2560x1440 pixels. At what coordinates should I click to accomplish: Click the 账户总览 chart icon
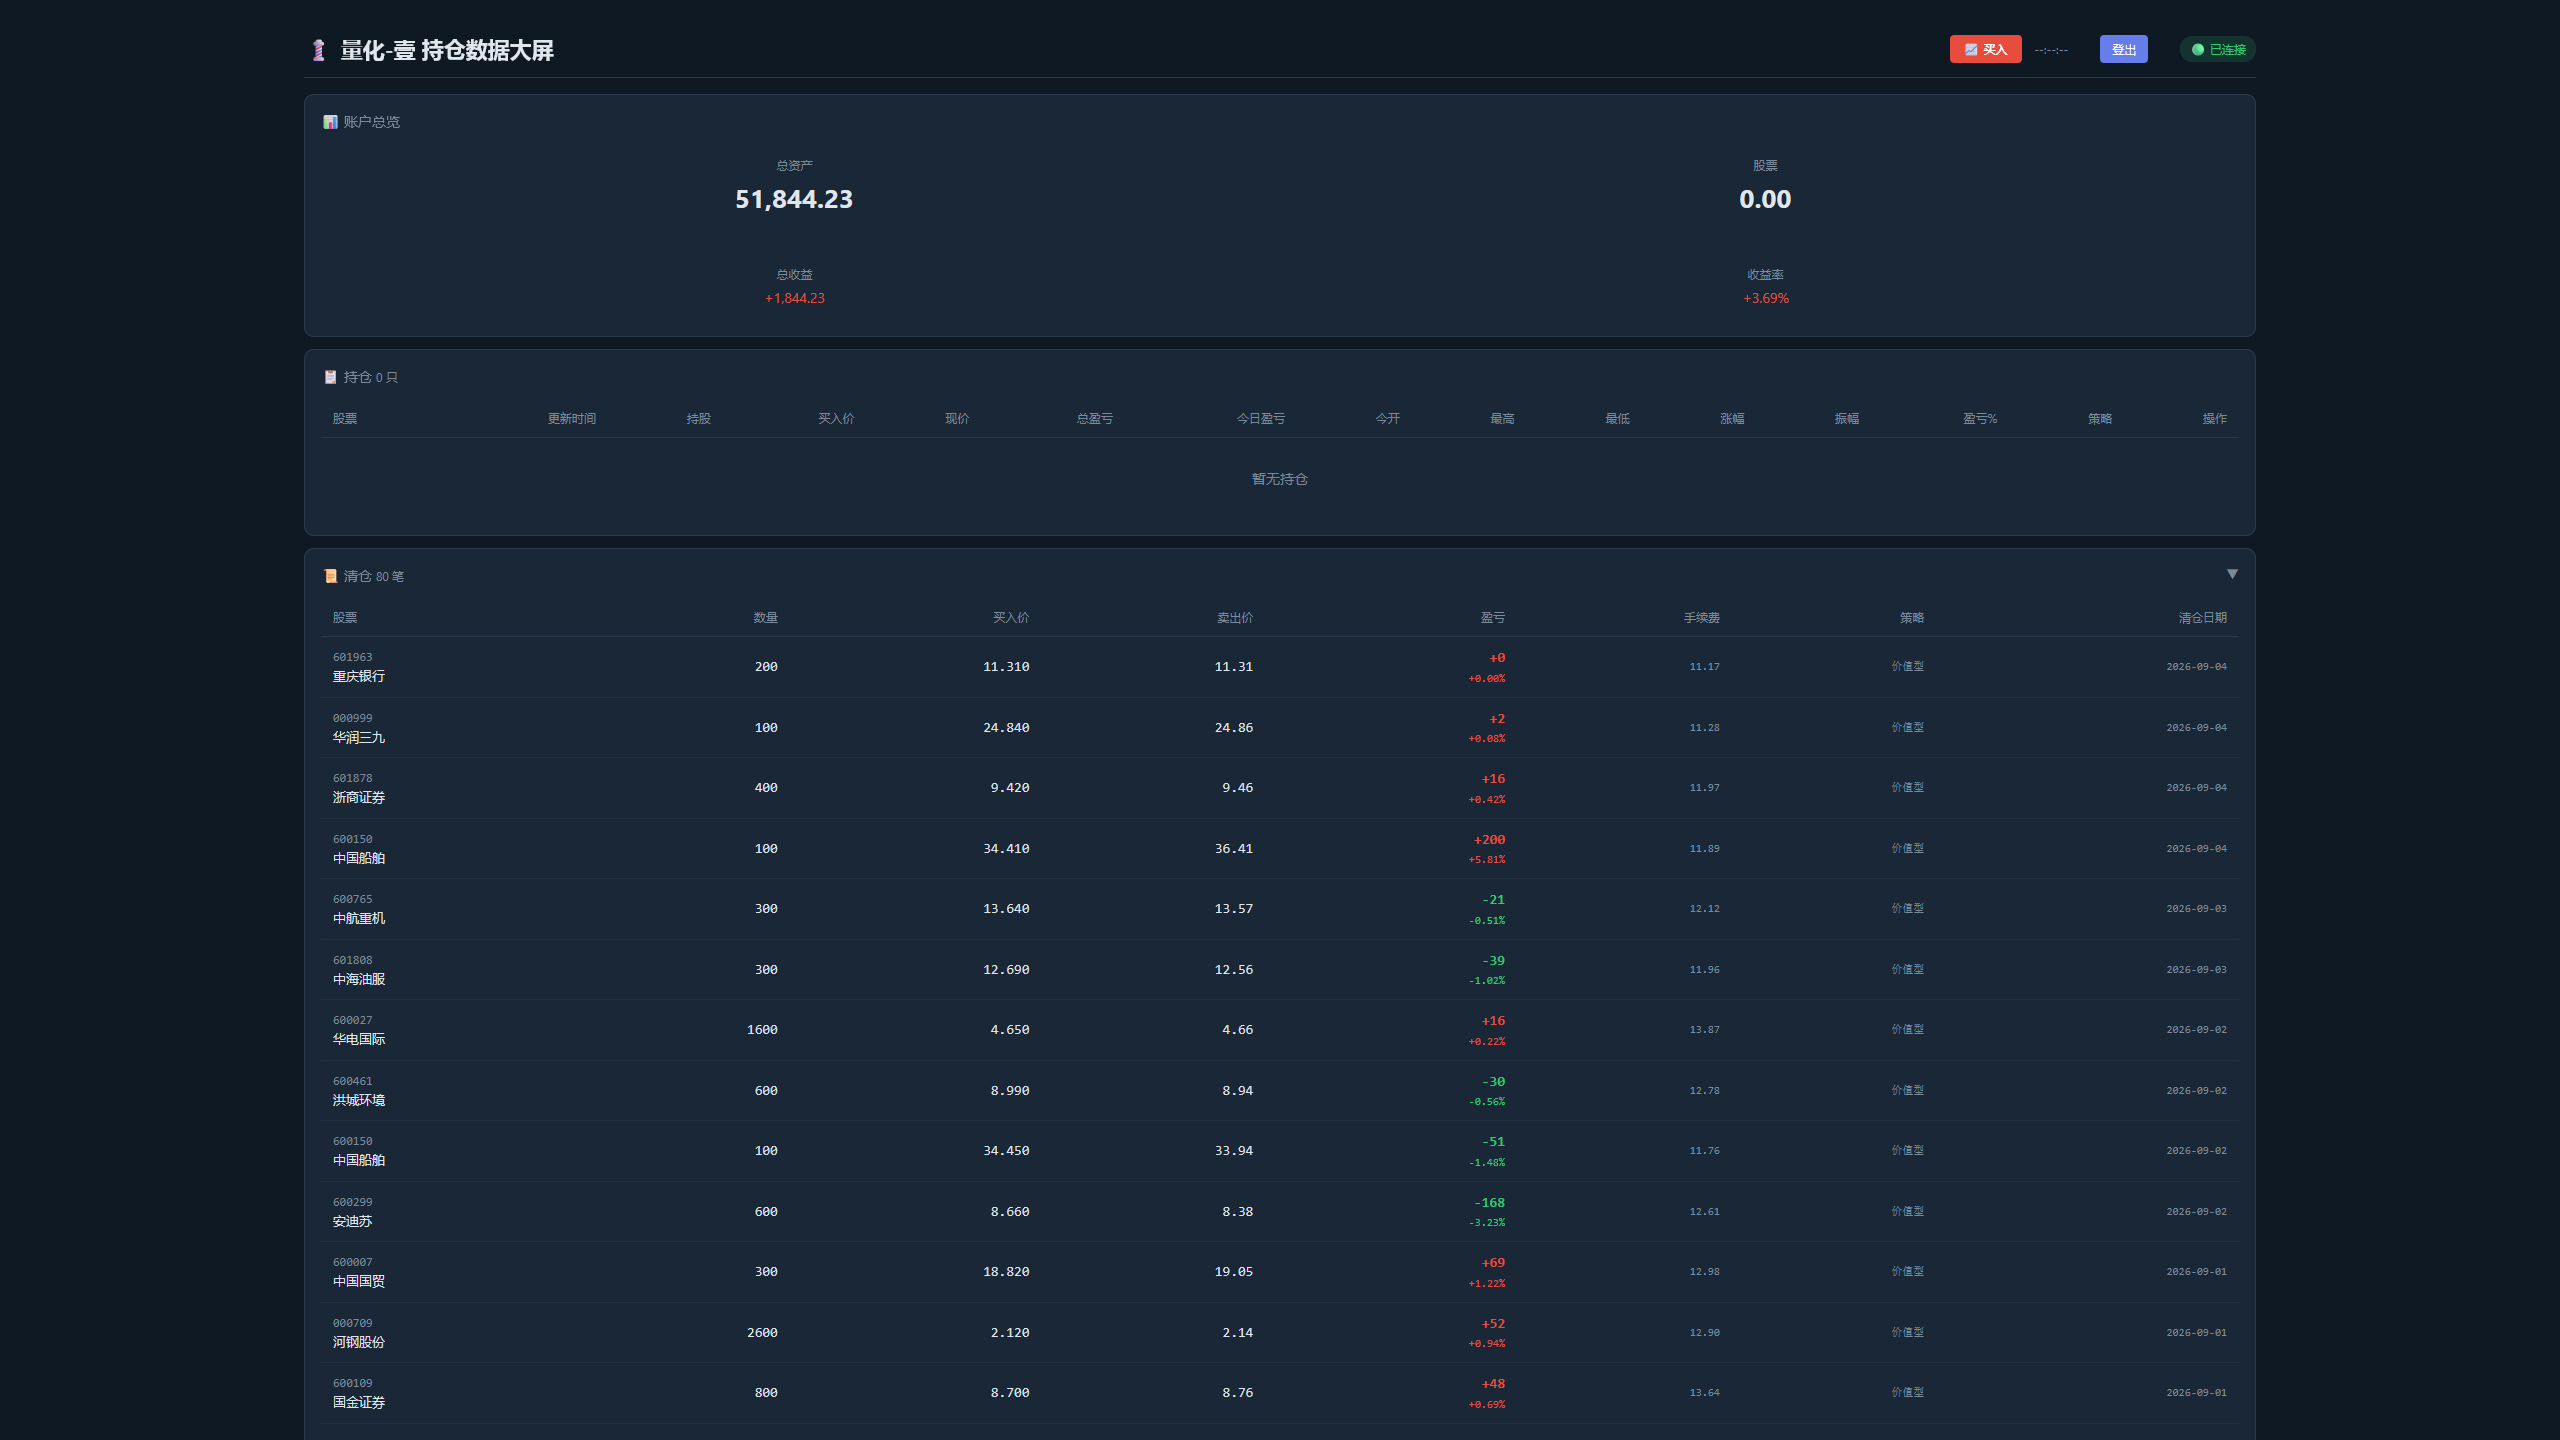point(330,122)
